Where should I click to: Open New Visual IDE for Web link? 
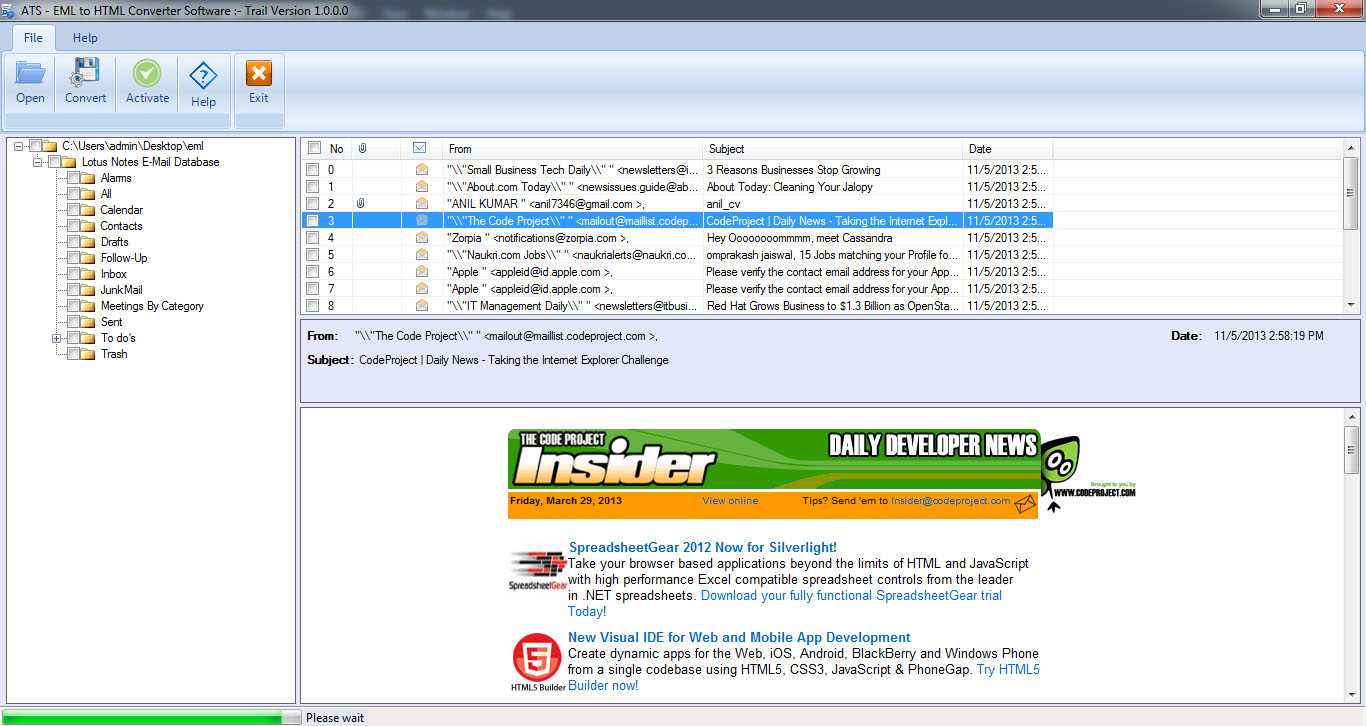[x=739, y=637]
